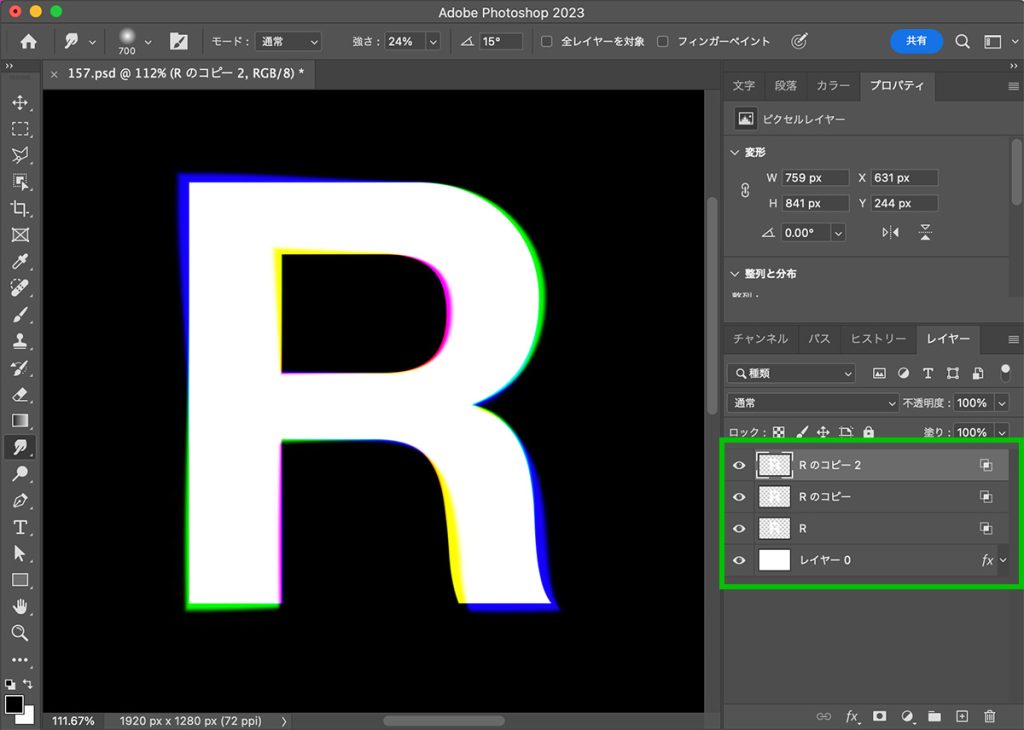Collapse the 変形 section in Properties
The image size is (1024, 730).
(x=736, y=152)
